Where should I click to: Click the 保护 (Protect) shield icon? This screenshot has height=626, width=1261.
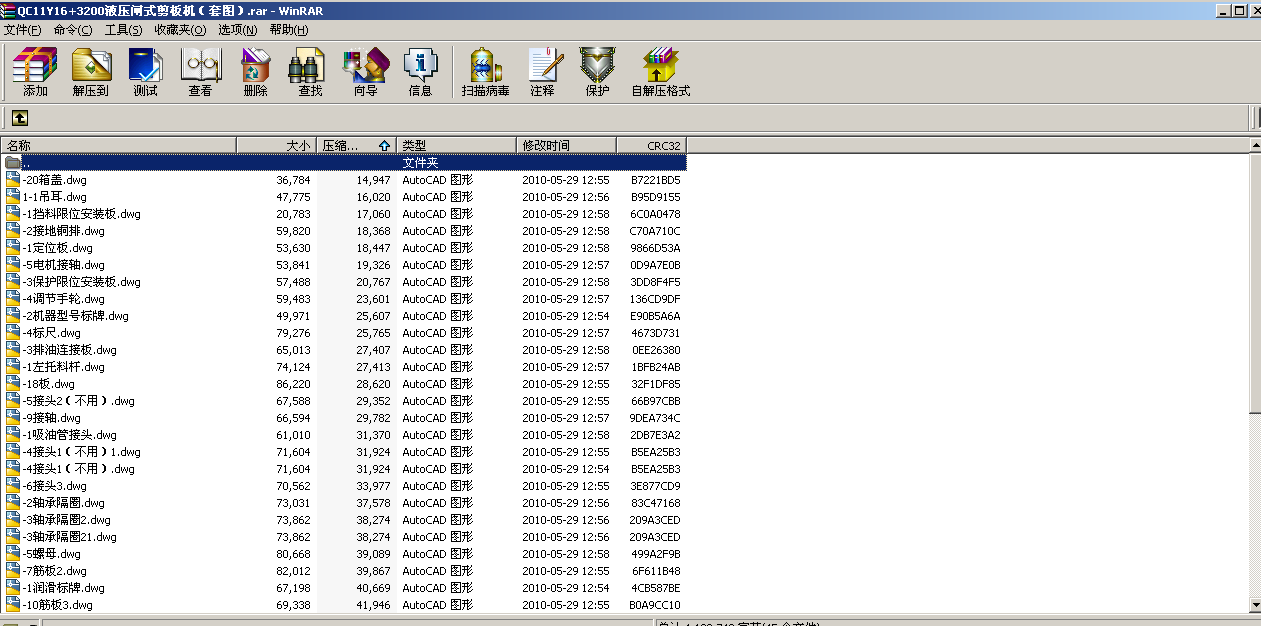[596, 72]
